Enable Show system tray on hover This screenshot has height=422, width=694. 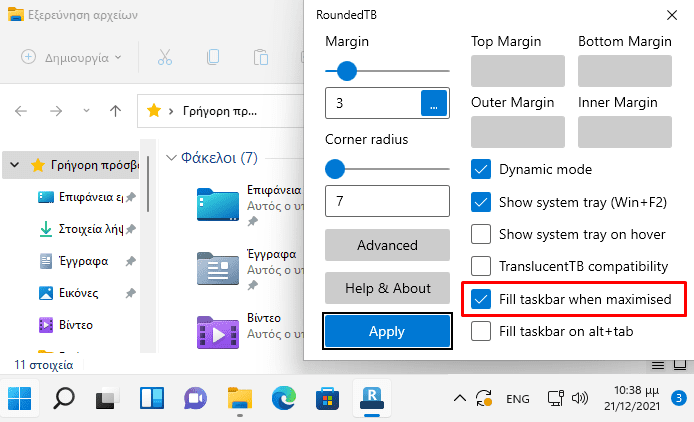pyautogui.click(x=481, y=234)
